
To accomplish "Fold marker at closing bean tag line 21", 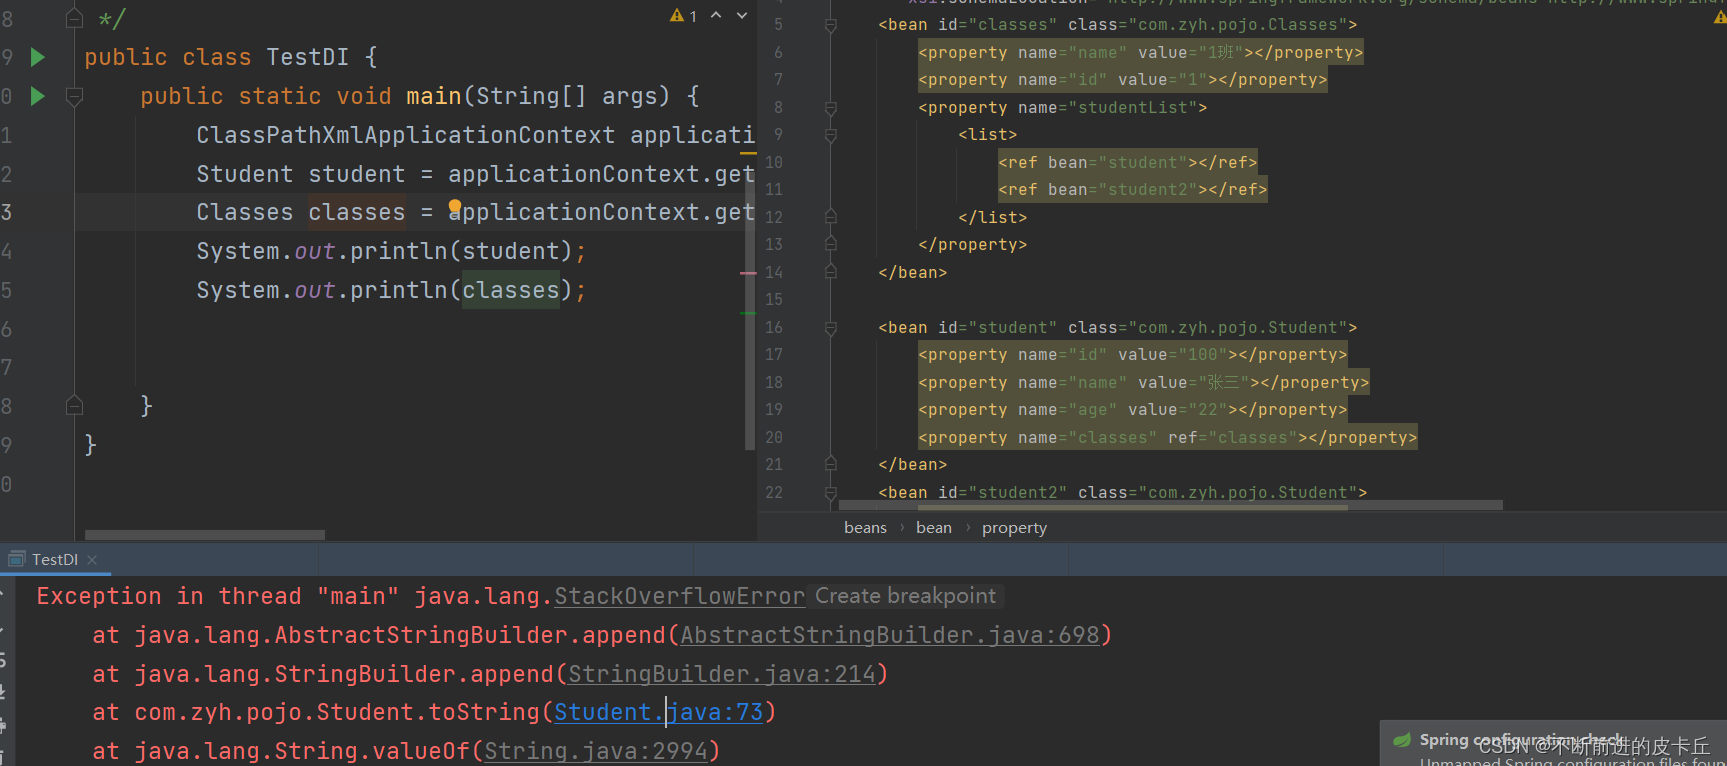I will click(x=831, y=463).
